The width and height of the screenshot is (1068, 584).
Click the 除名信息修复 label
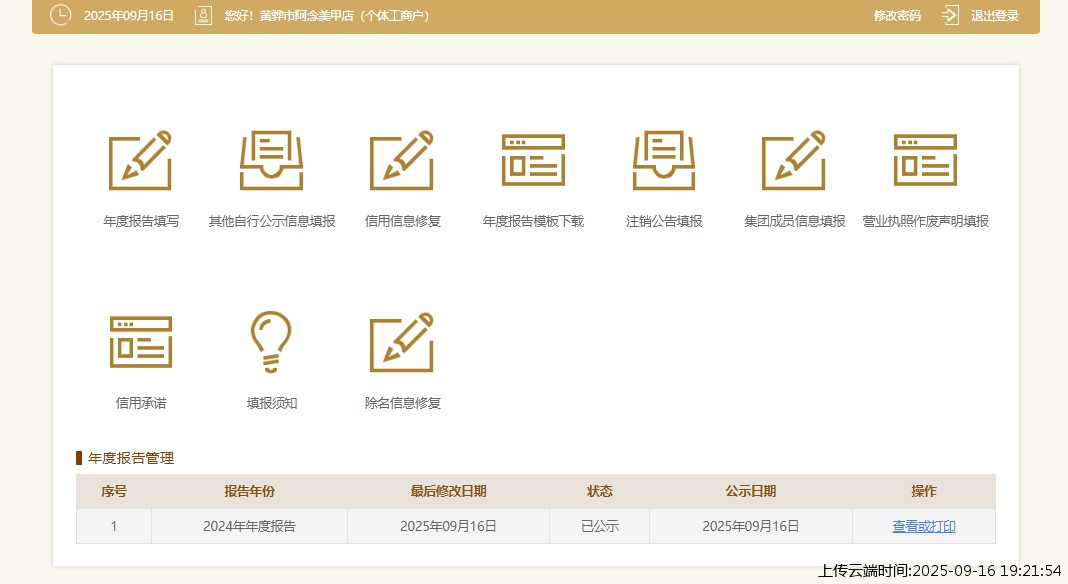403,403
